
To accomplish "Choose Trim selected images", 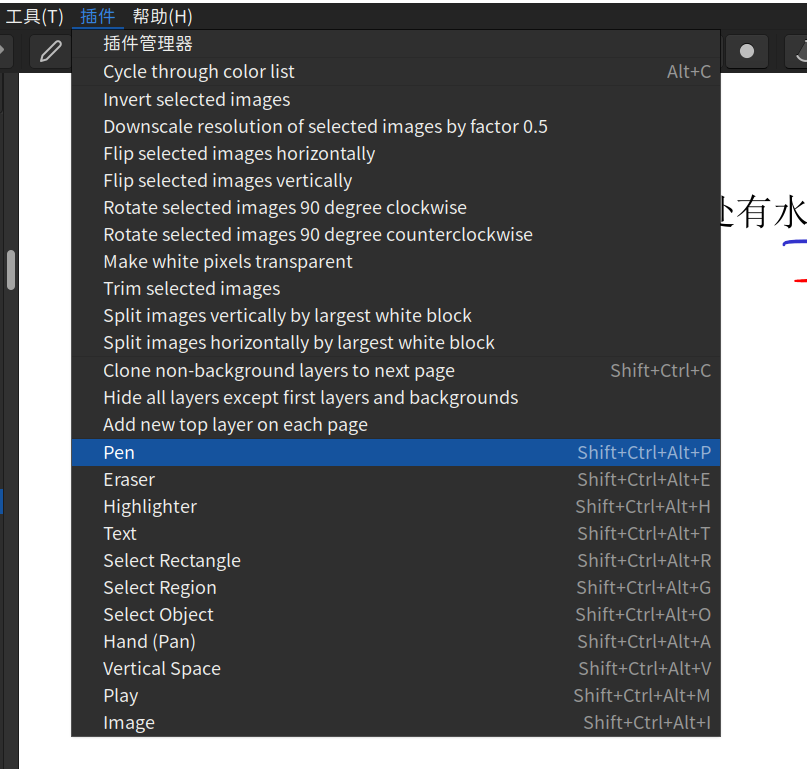I will point(396,289).
